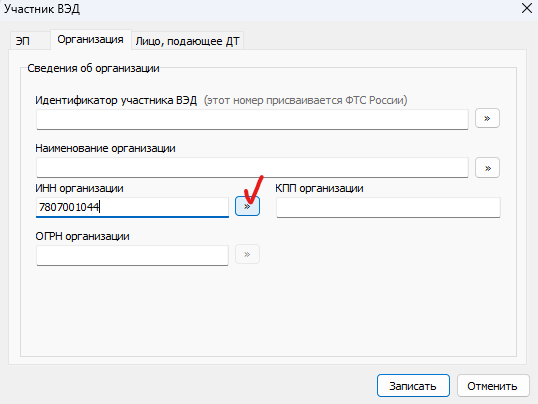This screenshot has width=538, height=404.
Task: Click the ОГРН организации label
Action: (x=83, y=236)
